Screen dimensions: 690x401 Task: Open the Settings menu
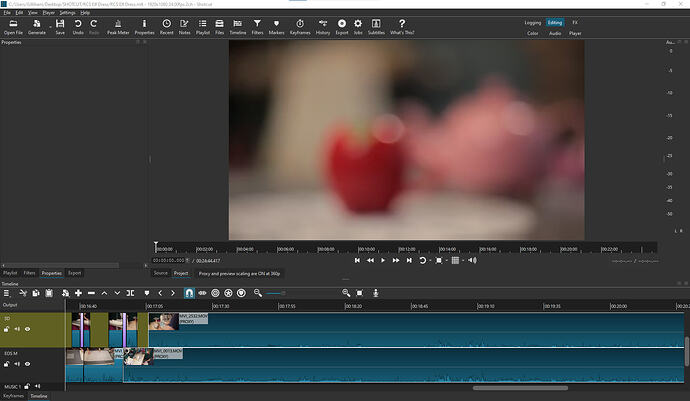point(67,13)
